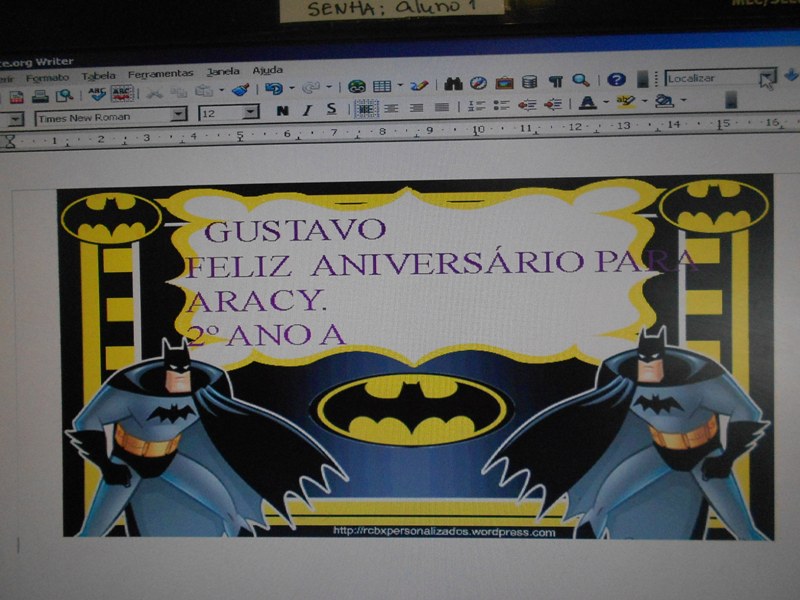Image resolution: width=800 pixels, height=600 pixels.
Task: Open Data Sources database icon
Action: click(530, 81)
